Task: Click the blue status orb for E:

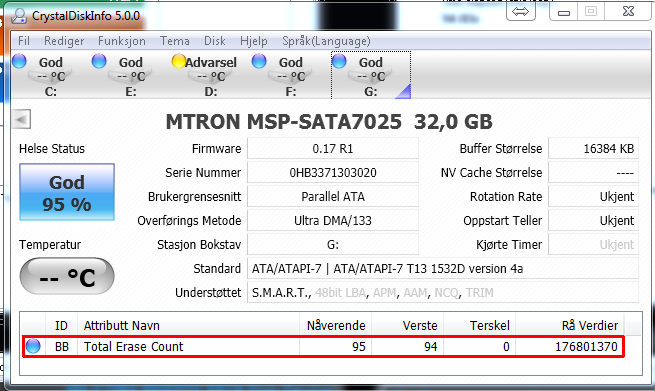Action: (x=99, y=61)
